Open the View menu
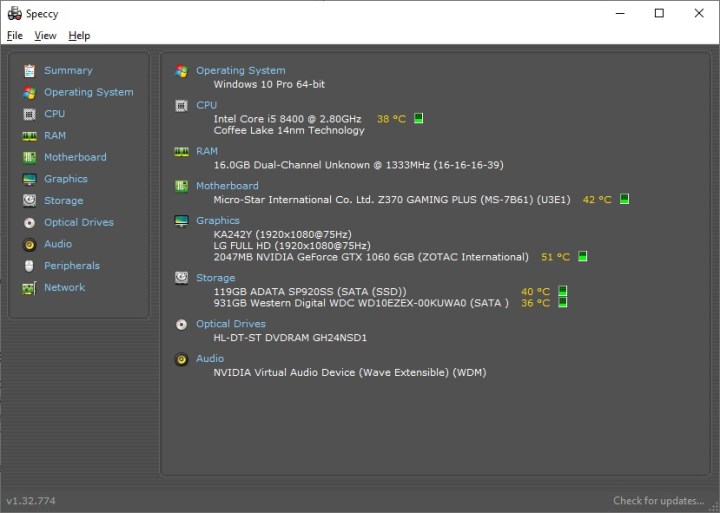Image resolution: width=720 pixels, height=513 pixels. point(45,36)
